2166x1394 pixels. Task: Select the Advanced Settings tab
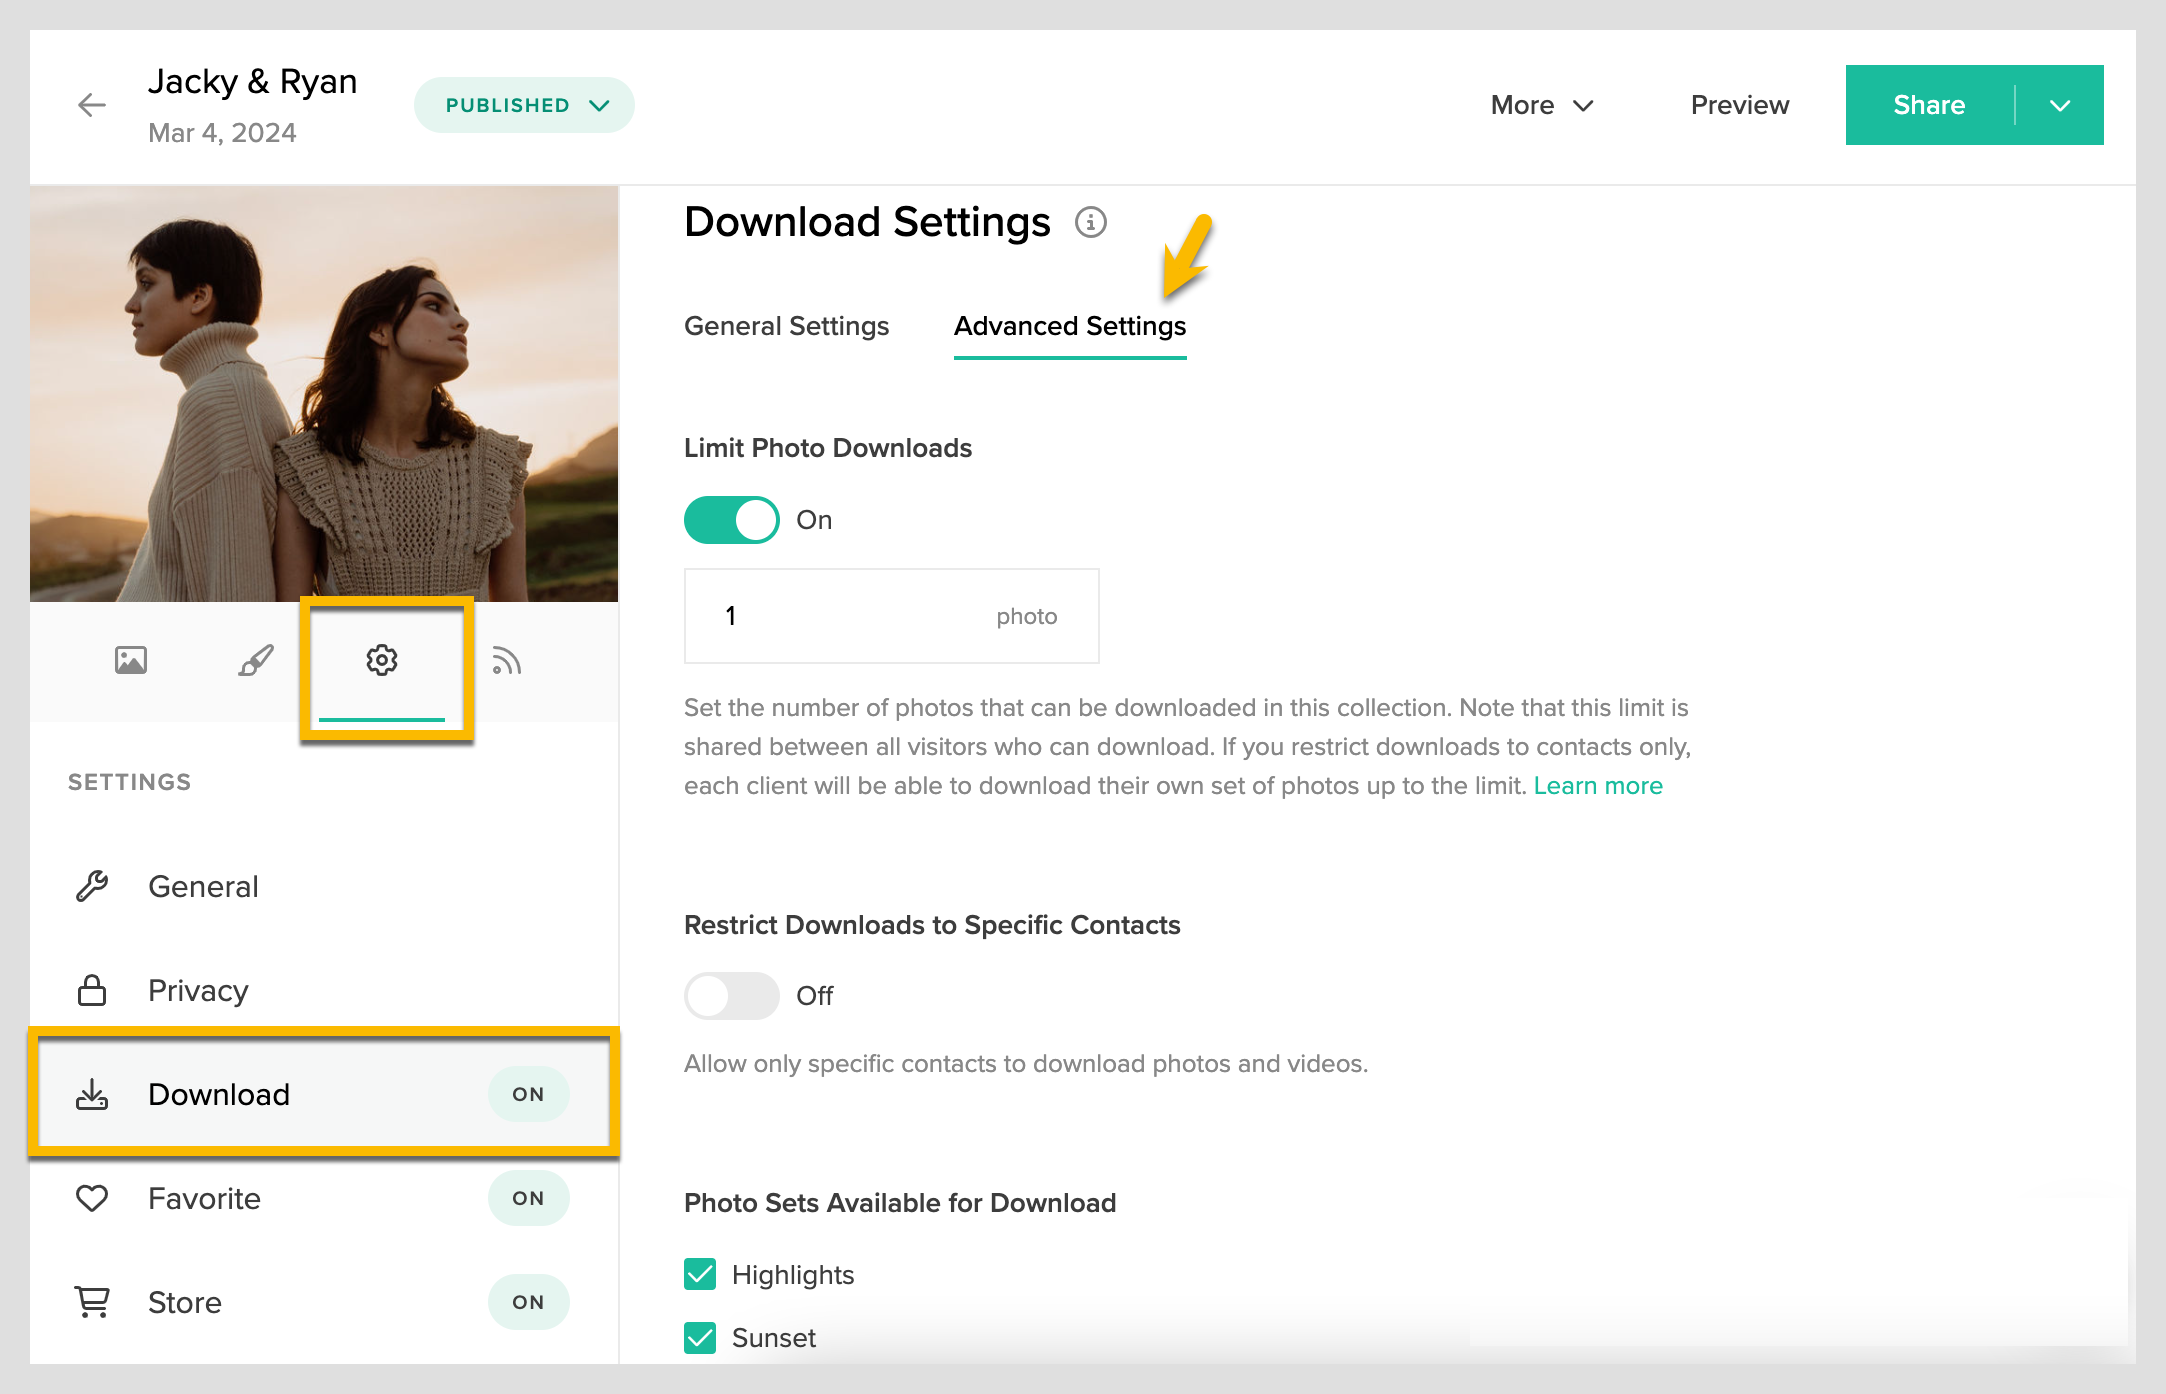click(1069, 326)
